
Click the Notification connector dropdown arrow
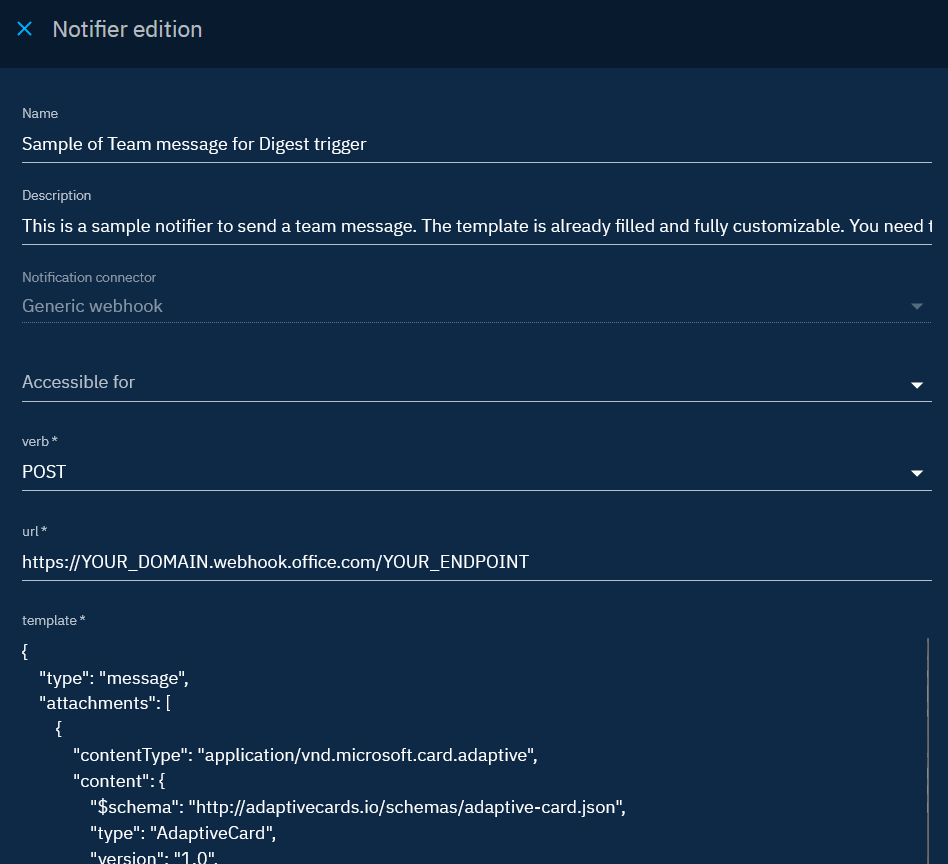coord(917,306)
